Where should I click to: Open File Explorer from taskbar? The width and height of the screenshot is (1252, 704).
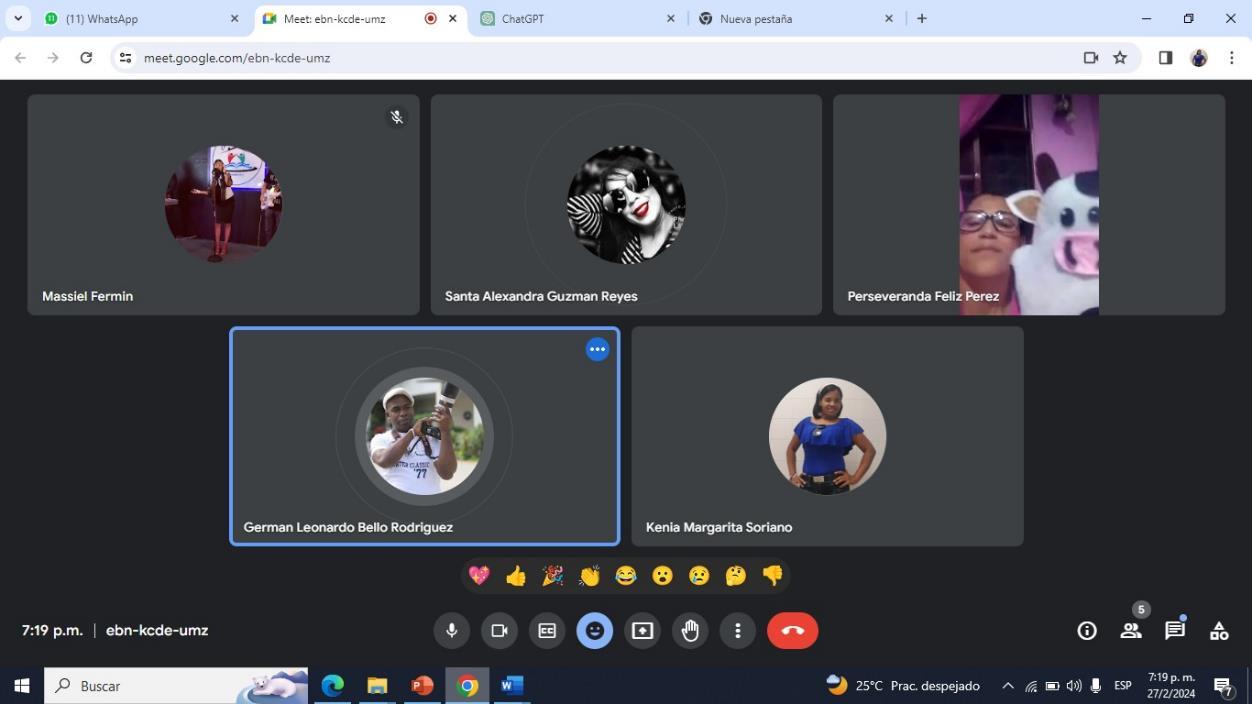click(x=377, y=686)
